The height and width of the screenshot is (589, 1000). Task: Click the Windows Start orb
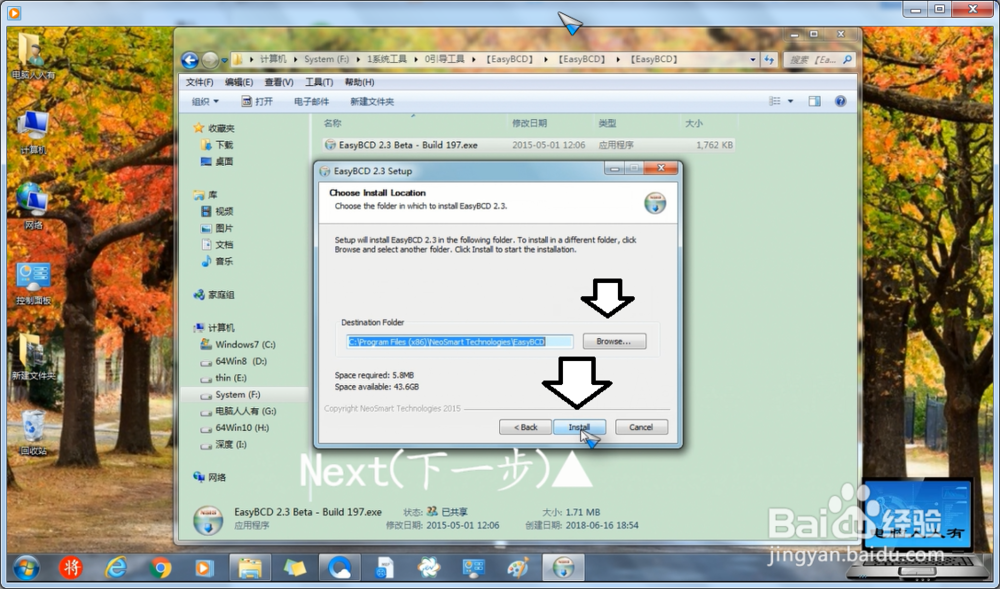point(26,567)
